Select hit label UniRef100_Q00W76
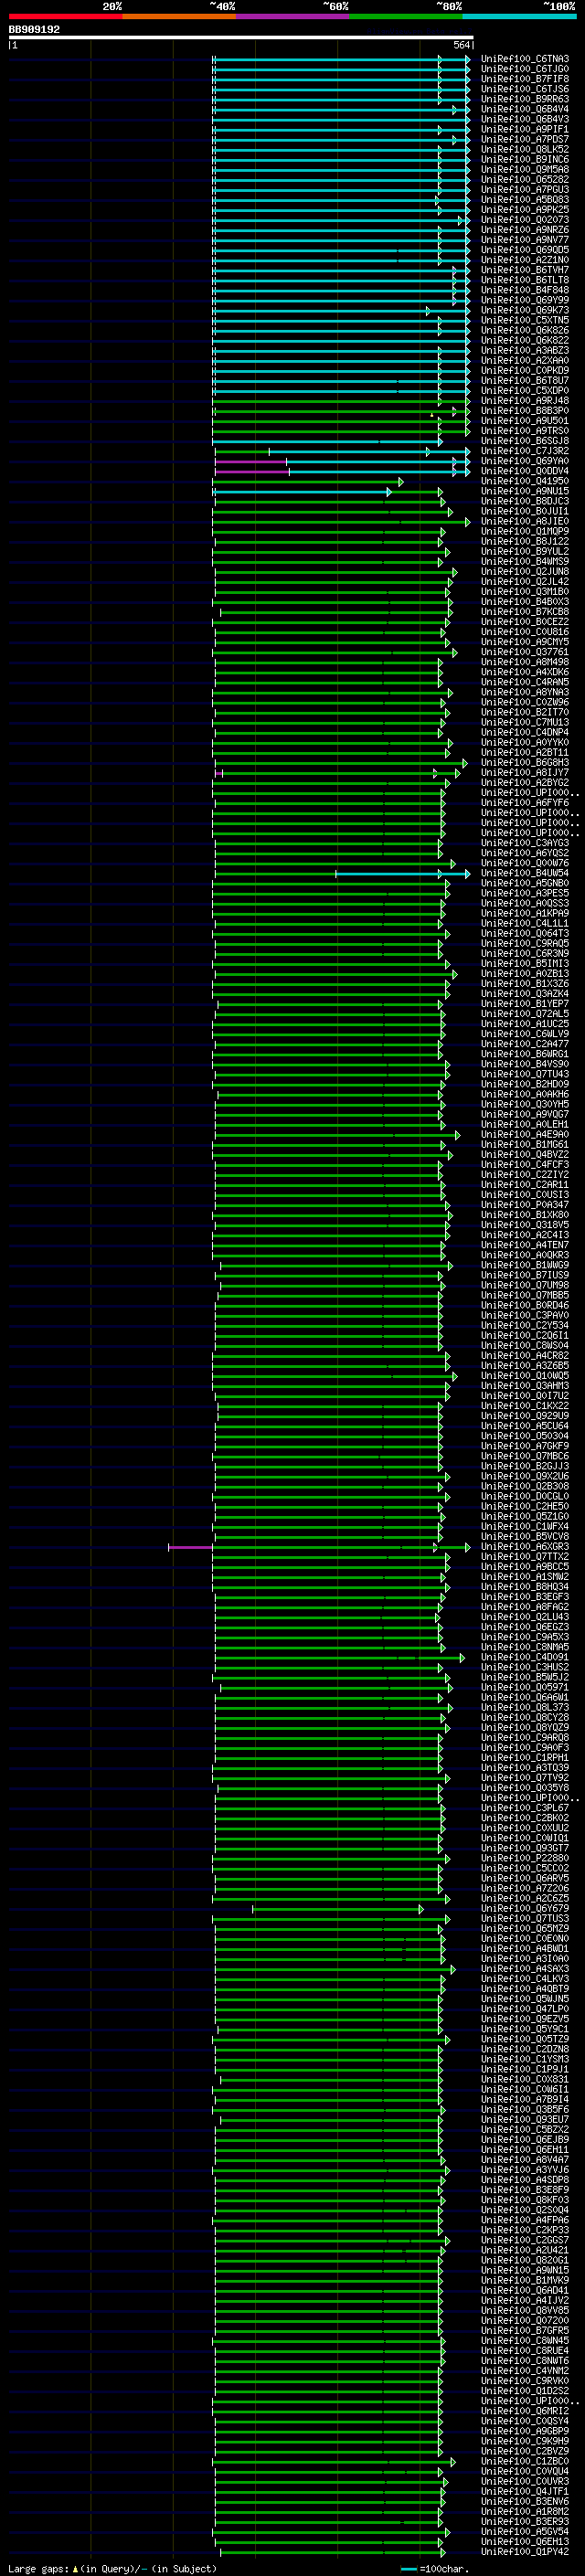The width and height of the screenshot is (585, 2576). pos(525,863)
